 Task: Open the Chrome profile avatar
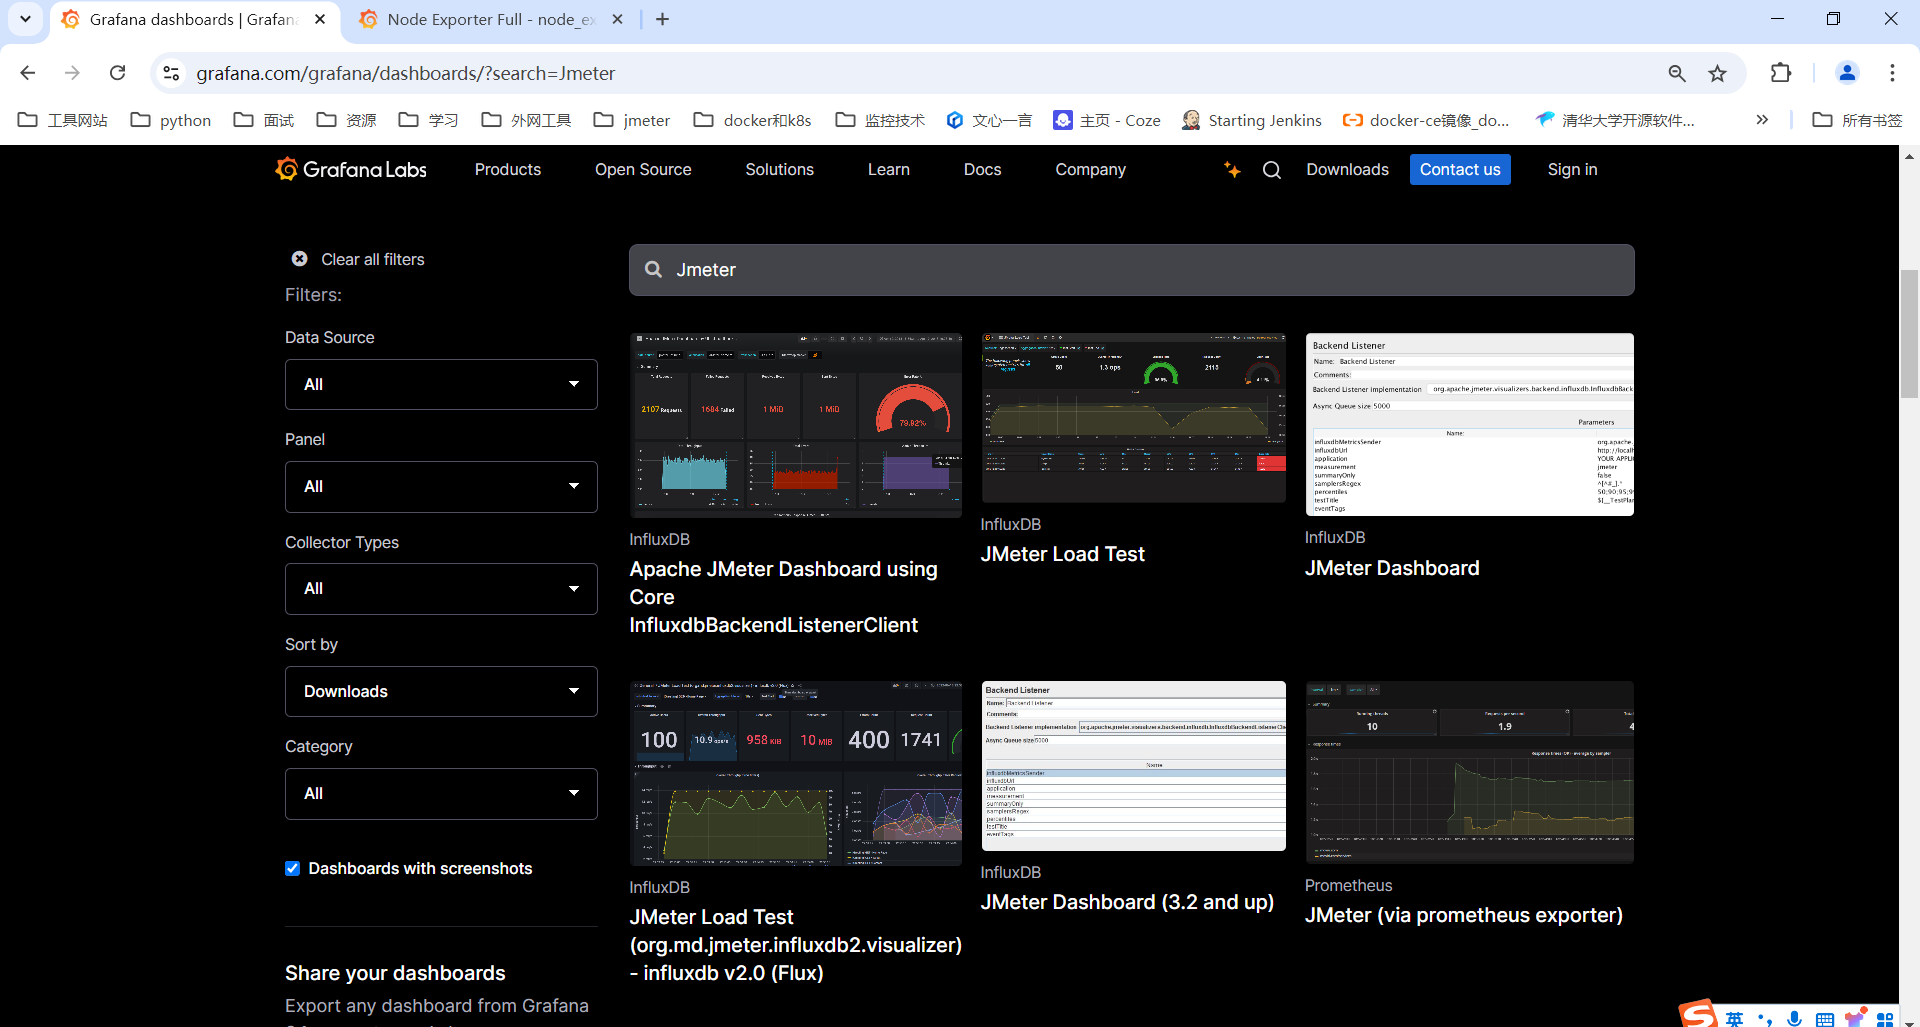(x=1847, y=73)
